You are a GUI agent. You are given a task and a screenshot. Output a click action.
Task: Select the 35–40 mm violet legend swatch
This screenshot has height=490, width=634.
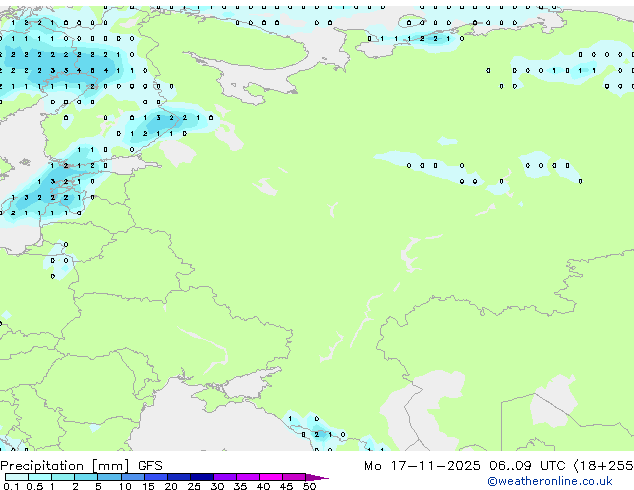247,477
